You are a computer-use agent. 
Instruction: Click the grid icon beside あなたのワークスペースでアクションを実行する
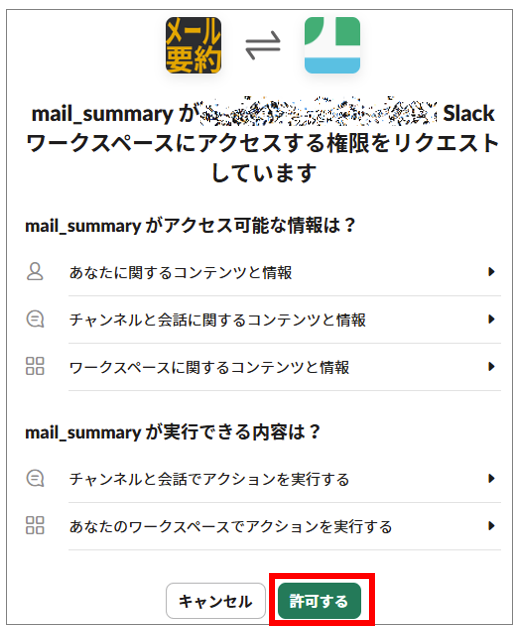pos(35,525)
